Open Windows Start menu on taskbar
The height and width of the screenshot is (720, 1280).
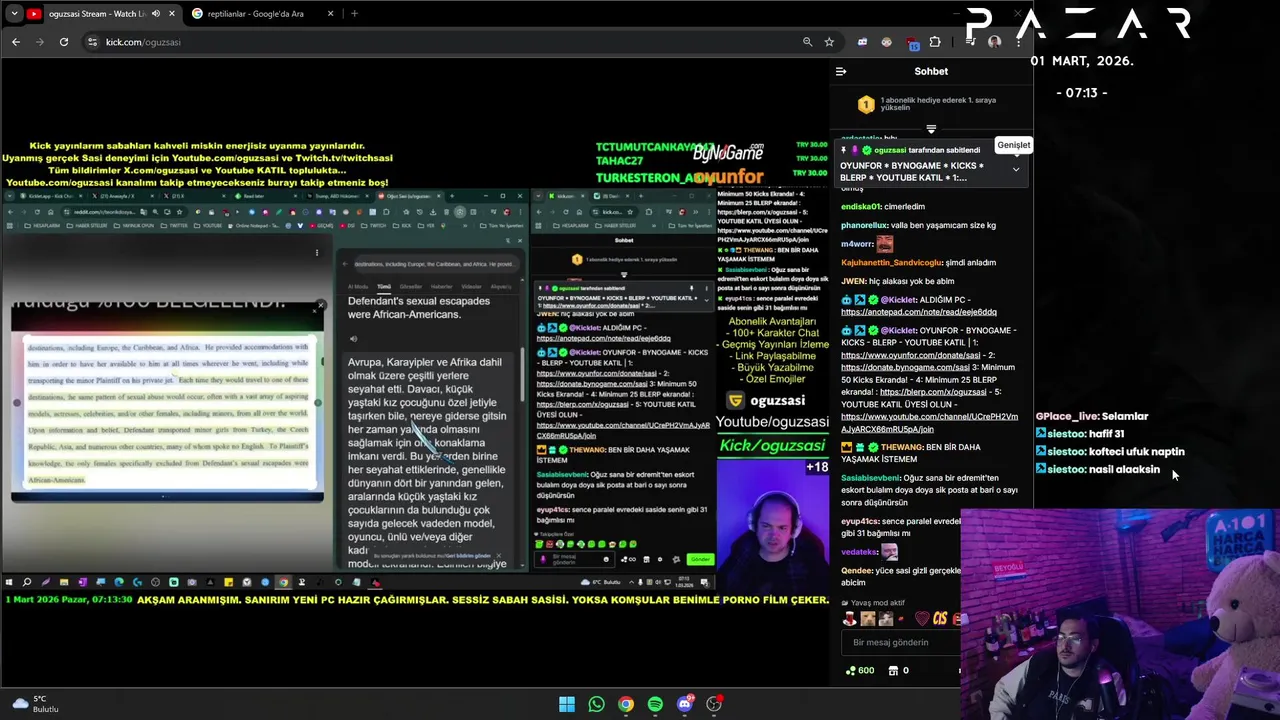[x=567, y=704]
